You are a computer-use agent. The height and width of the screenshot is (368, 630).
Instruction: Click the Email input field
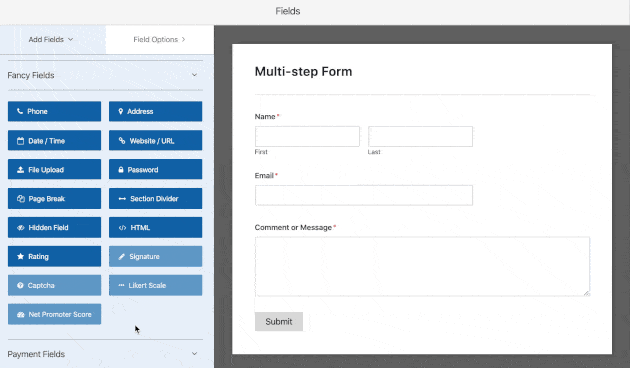point(364,195)
